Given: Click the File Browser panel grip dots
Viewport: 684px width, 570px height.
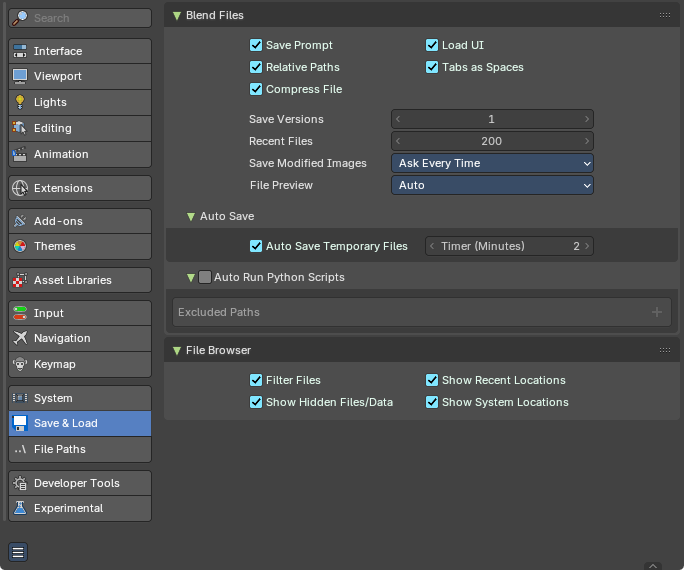Looking at the screenshot, I should (665, 350).
